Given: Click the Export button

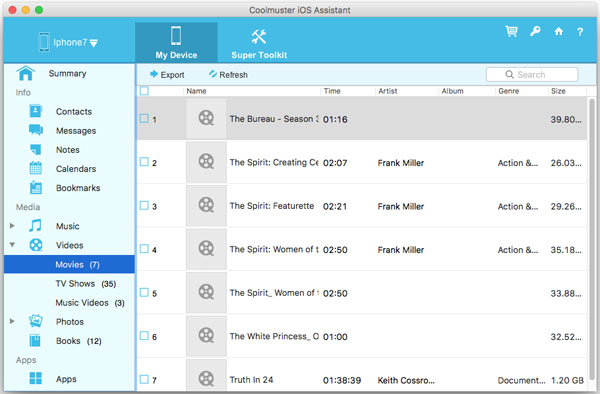Looking at the screenshot, I should tap(167, 75).
